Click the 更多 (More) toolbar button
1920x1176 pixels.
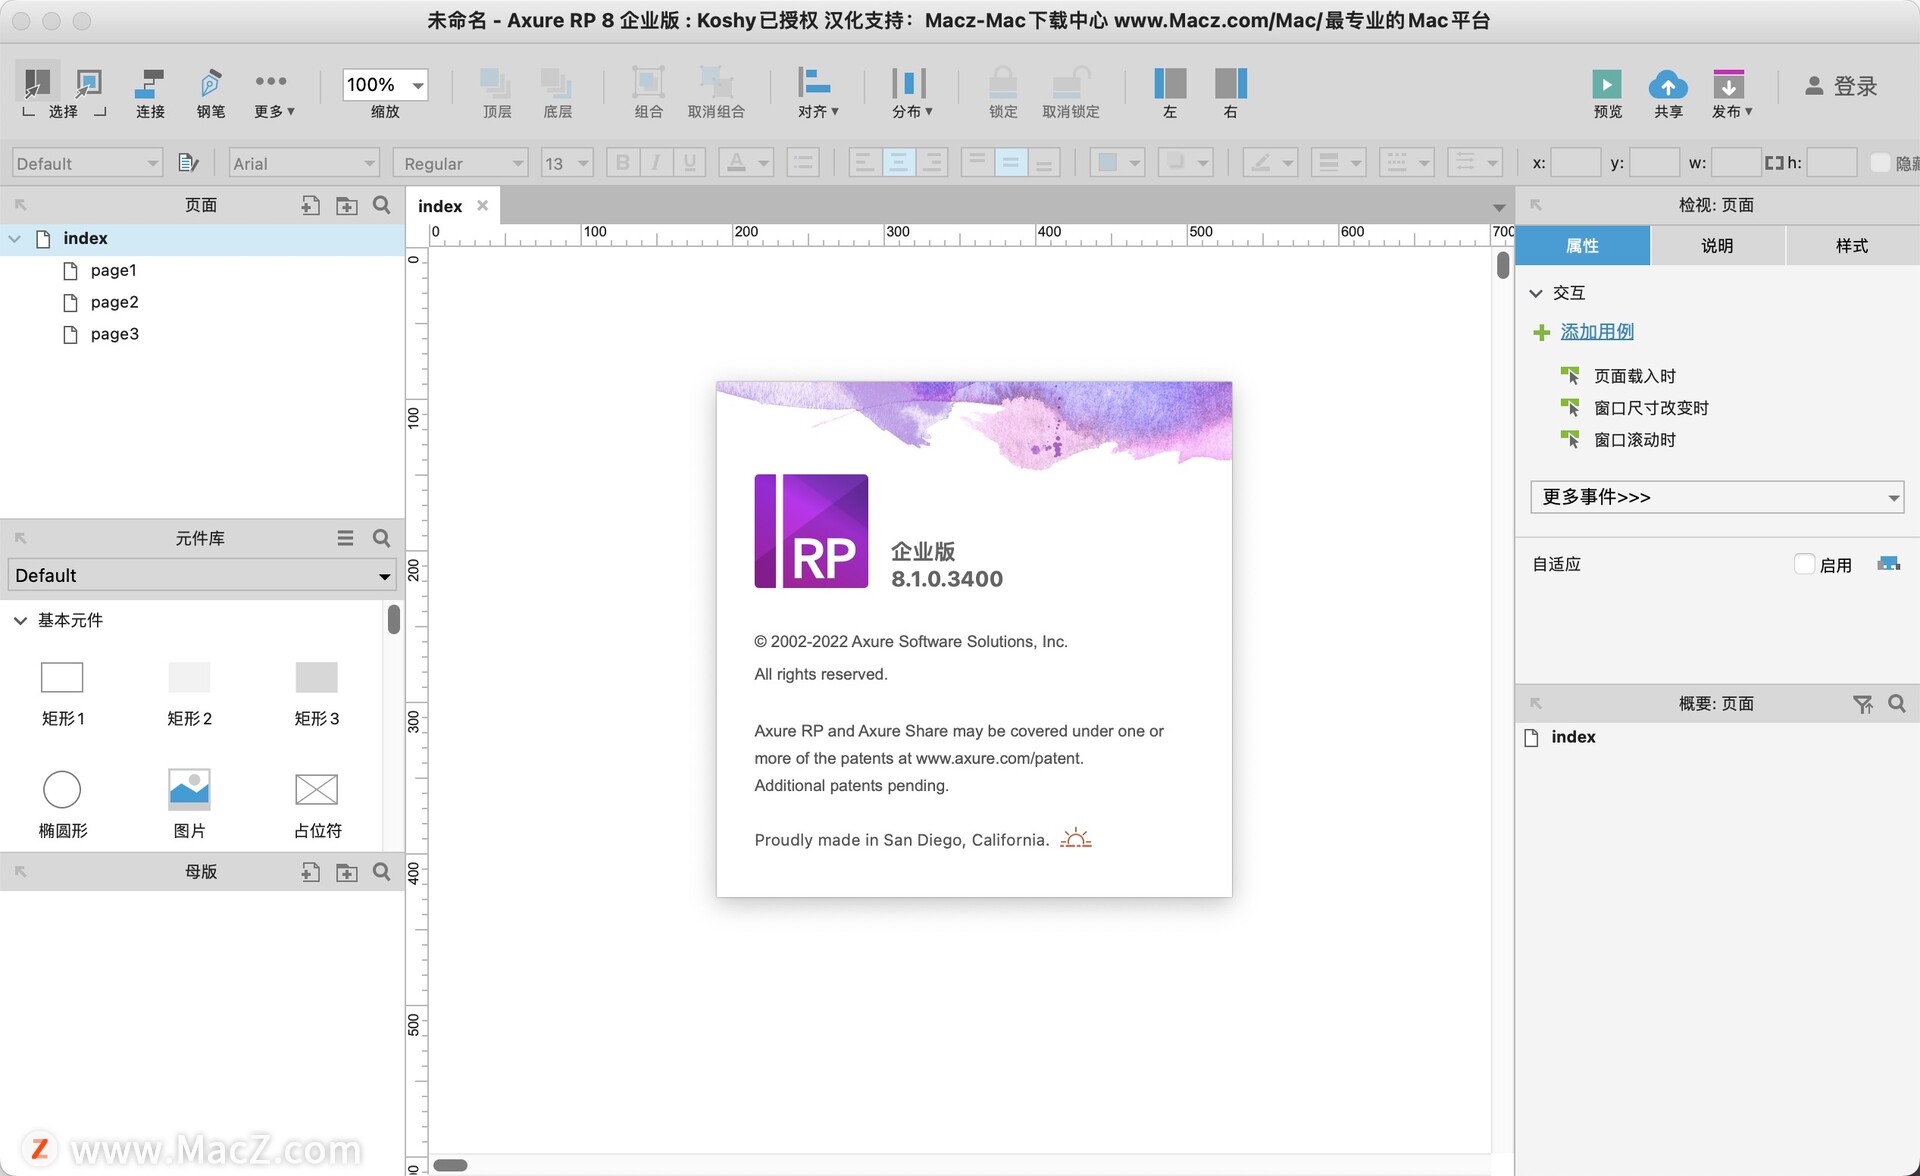pyautogui.click(x=272, y=90)
